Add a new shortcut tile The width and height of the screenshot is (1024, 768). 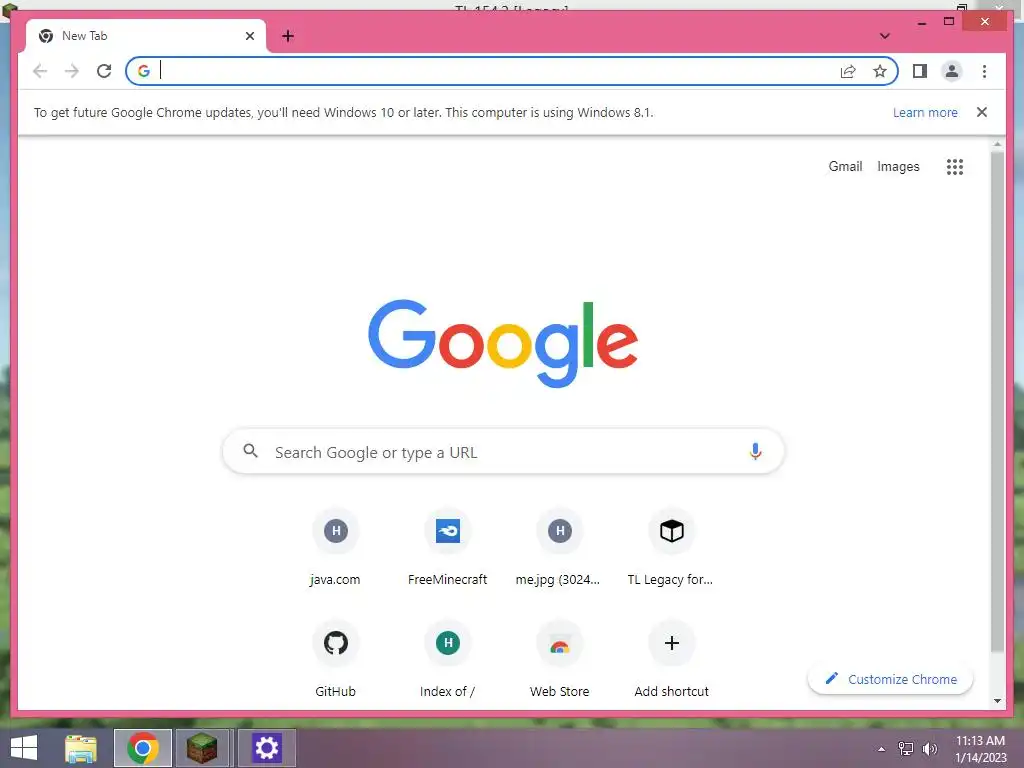pyautogui.click(x=671, y=660)
